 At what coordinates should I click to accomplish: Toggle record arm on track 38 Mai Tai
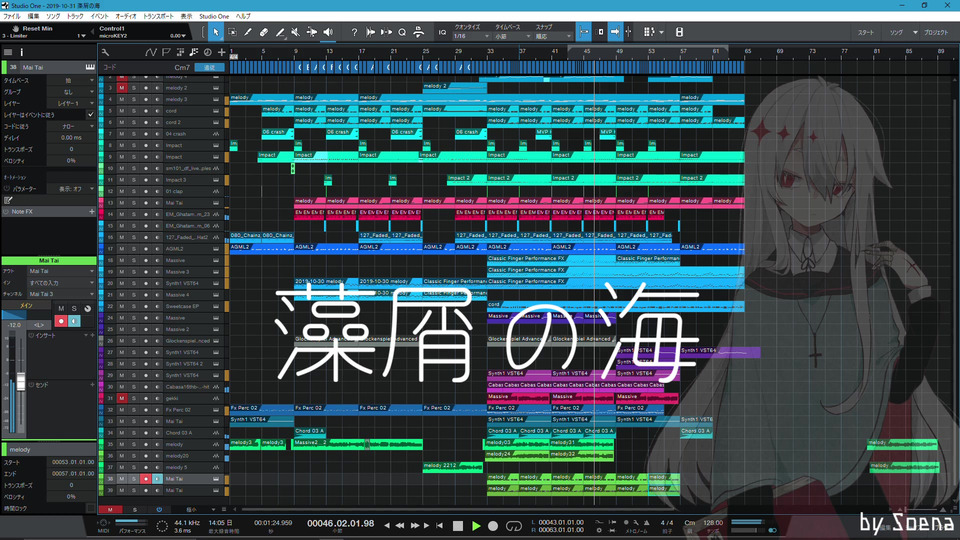coord(146,479)
